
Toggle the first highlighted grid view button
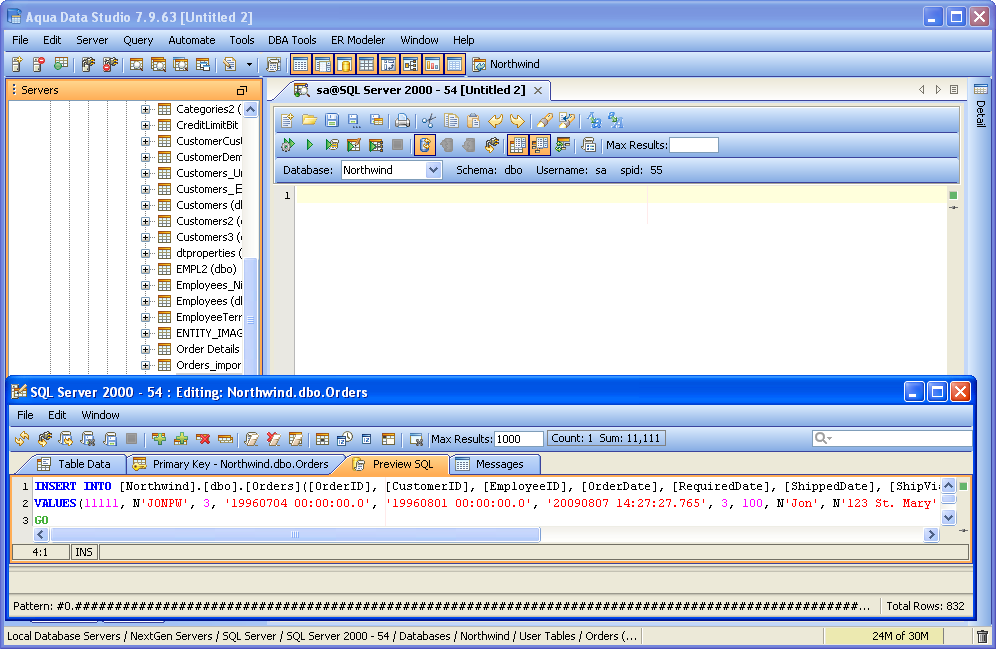(x=301, y=65)
